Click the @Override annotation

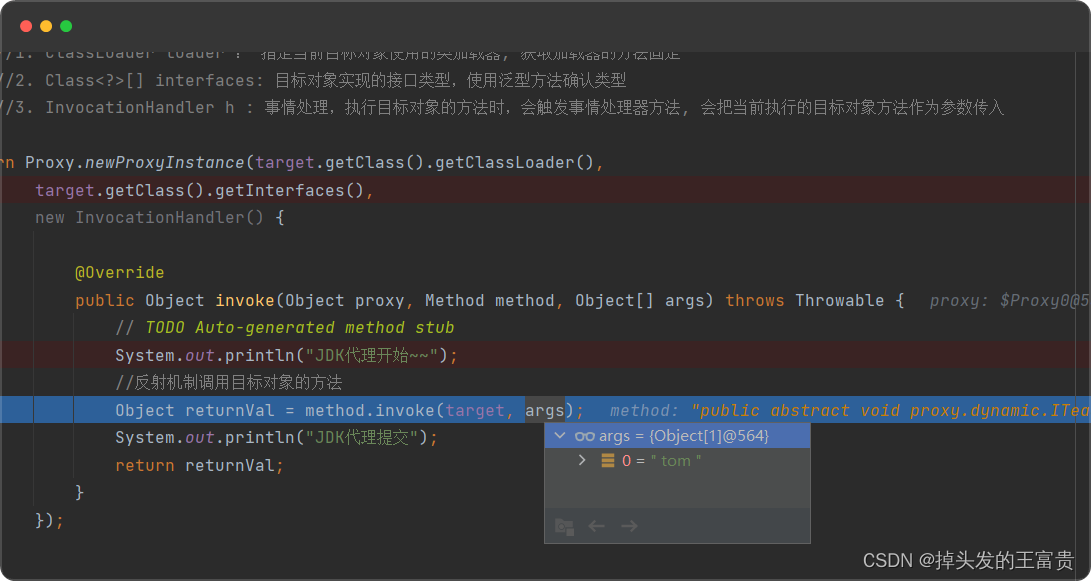point(119,273)
